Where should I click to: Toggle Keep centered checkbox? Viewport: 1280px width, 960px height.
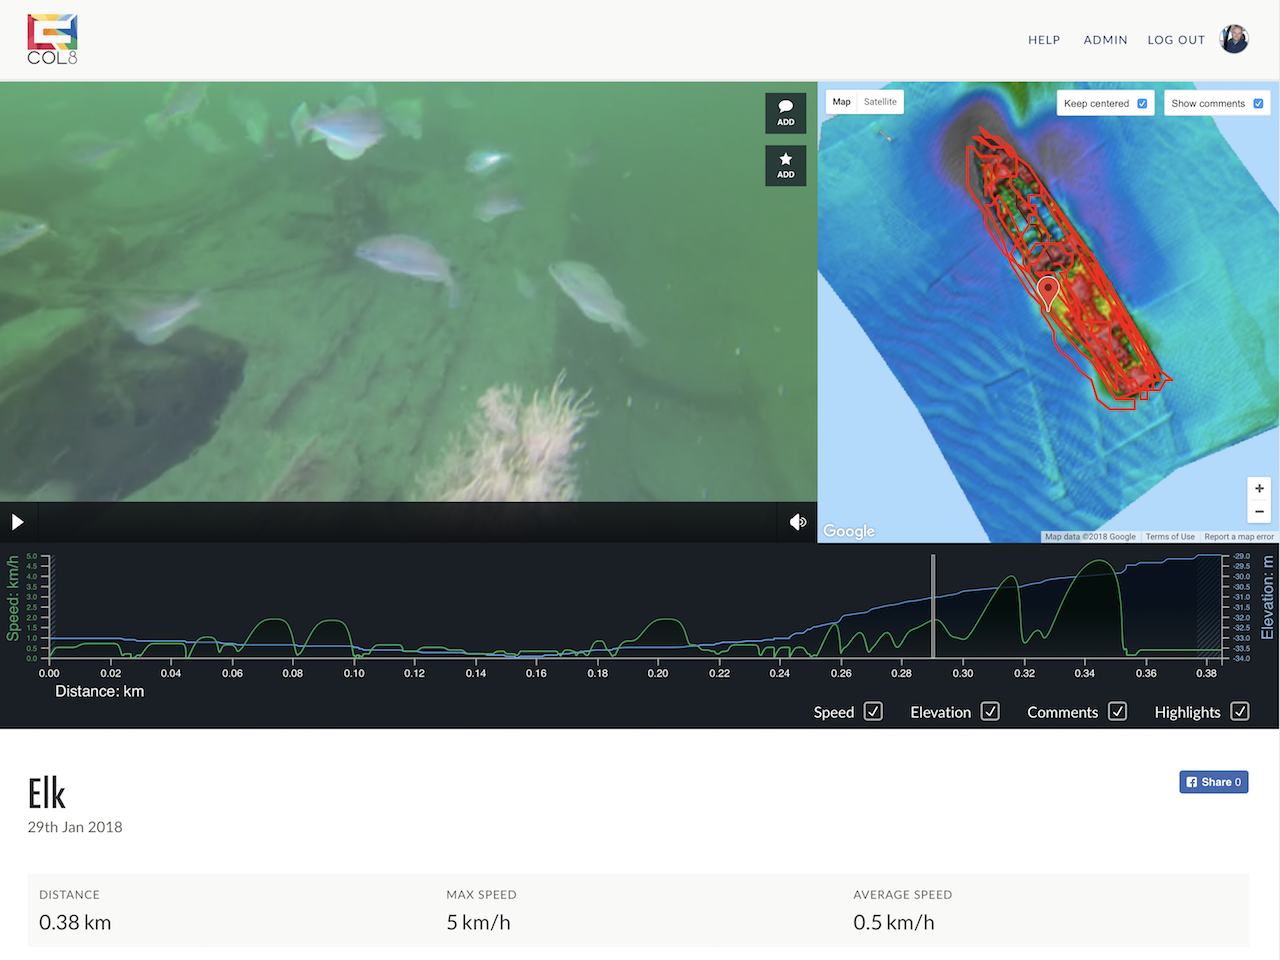click(x=1142, y=103)
